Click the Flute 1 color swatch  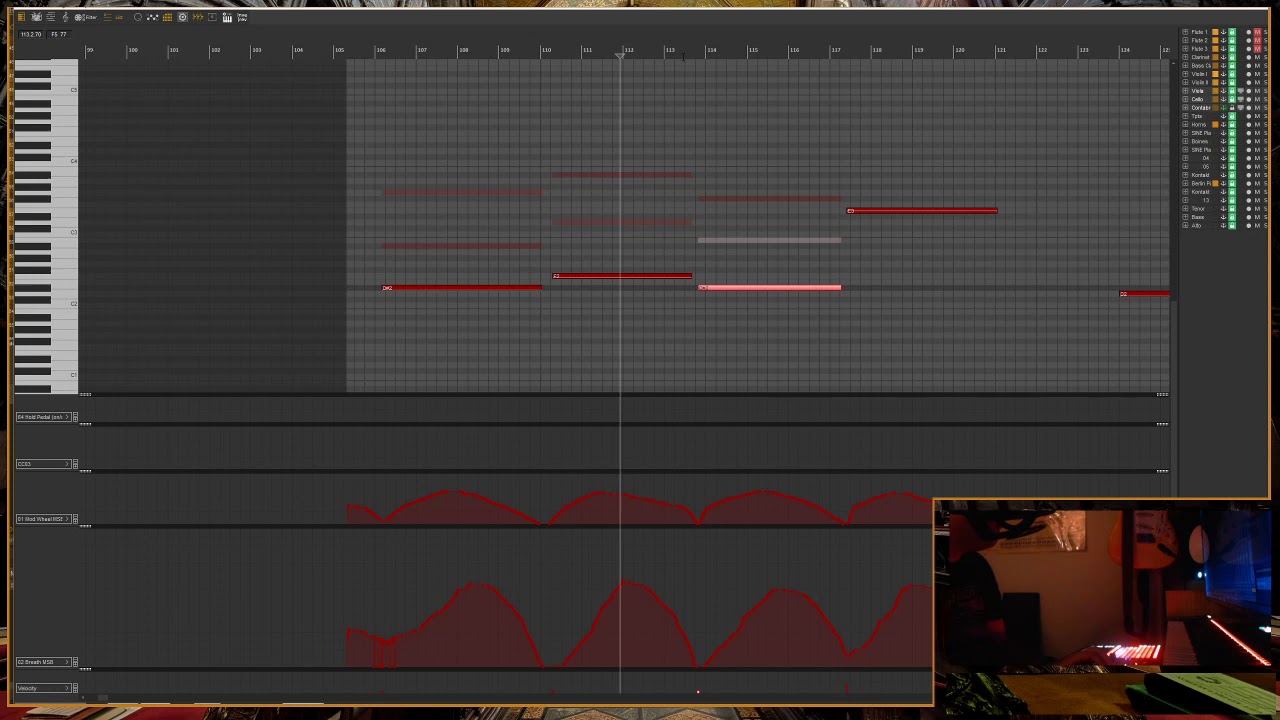(x=1215, y=32)
